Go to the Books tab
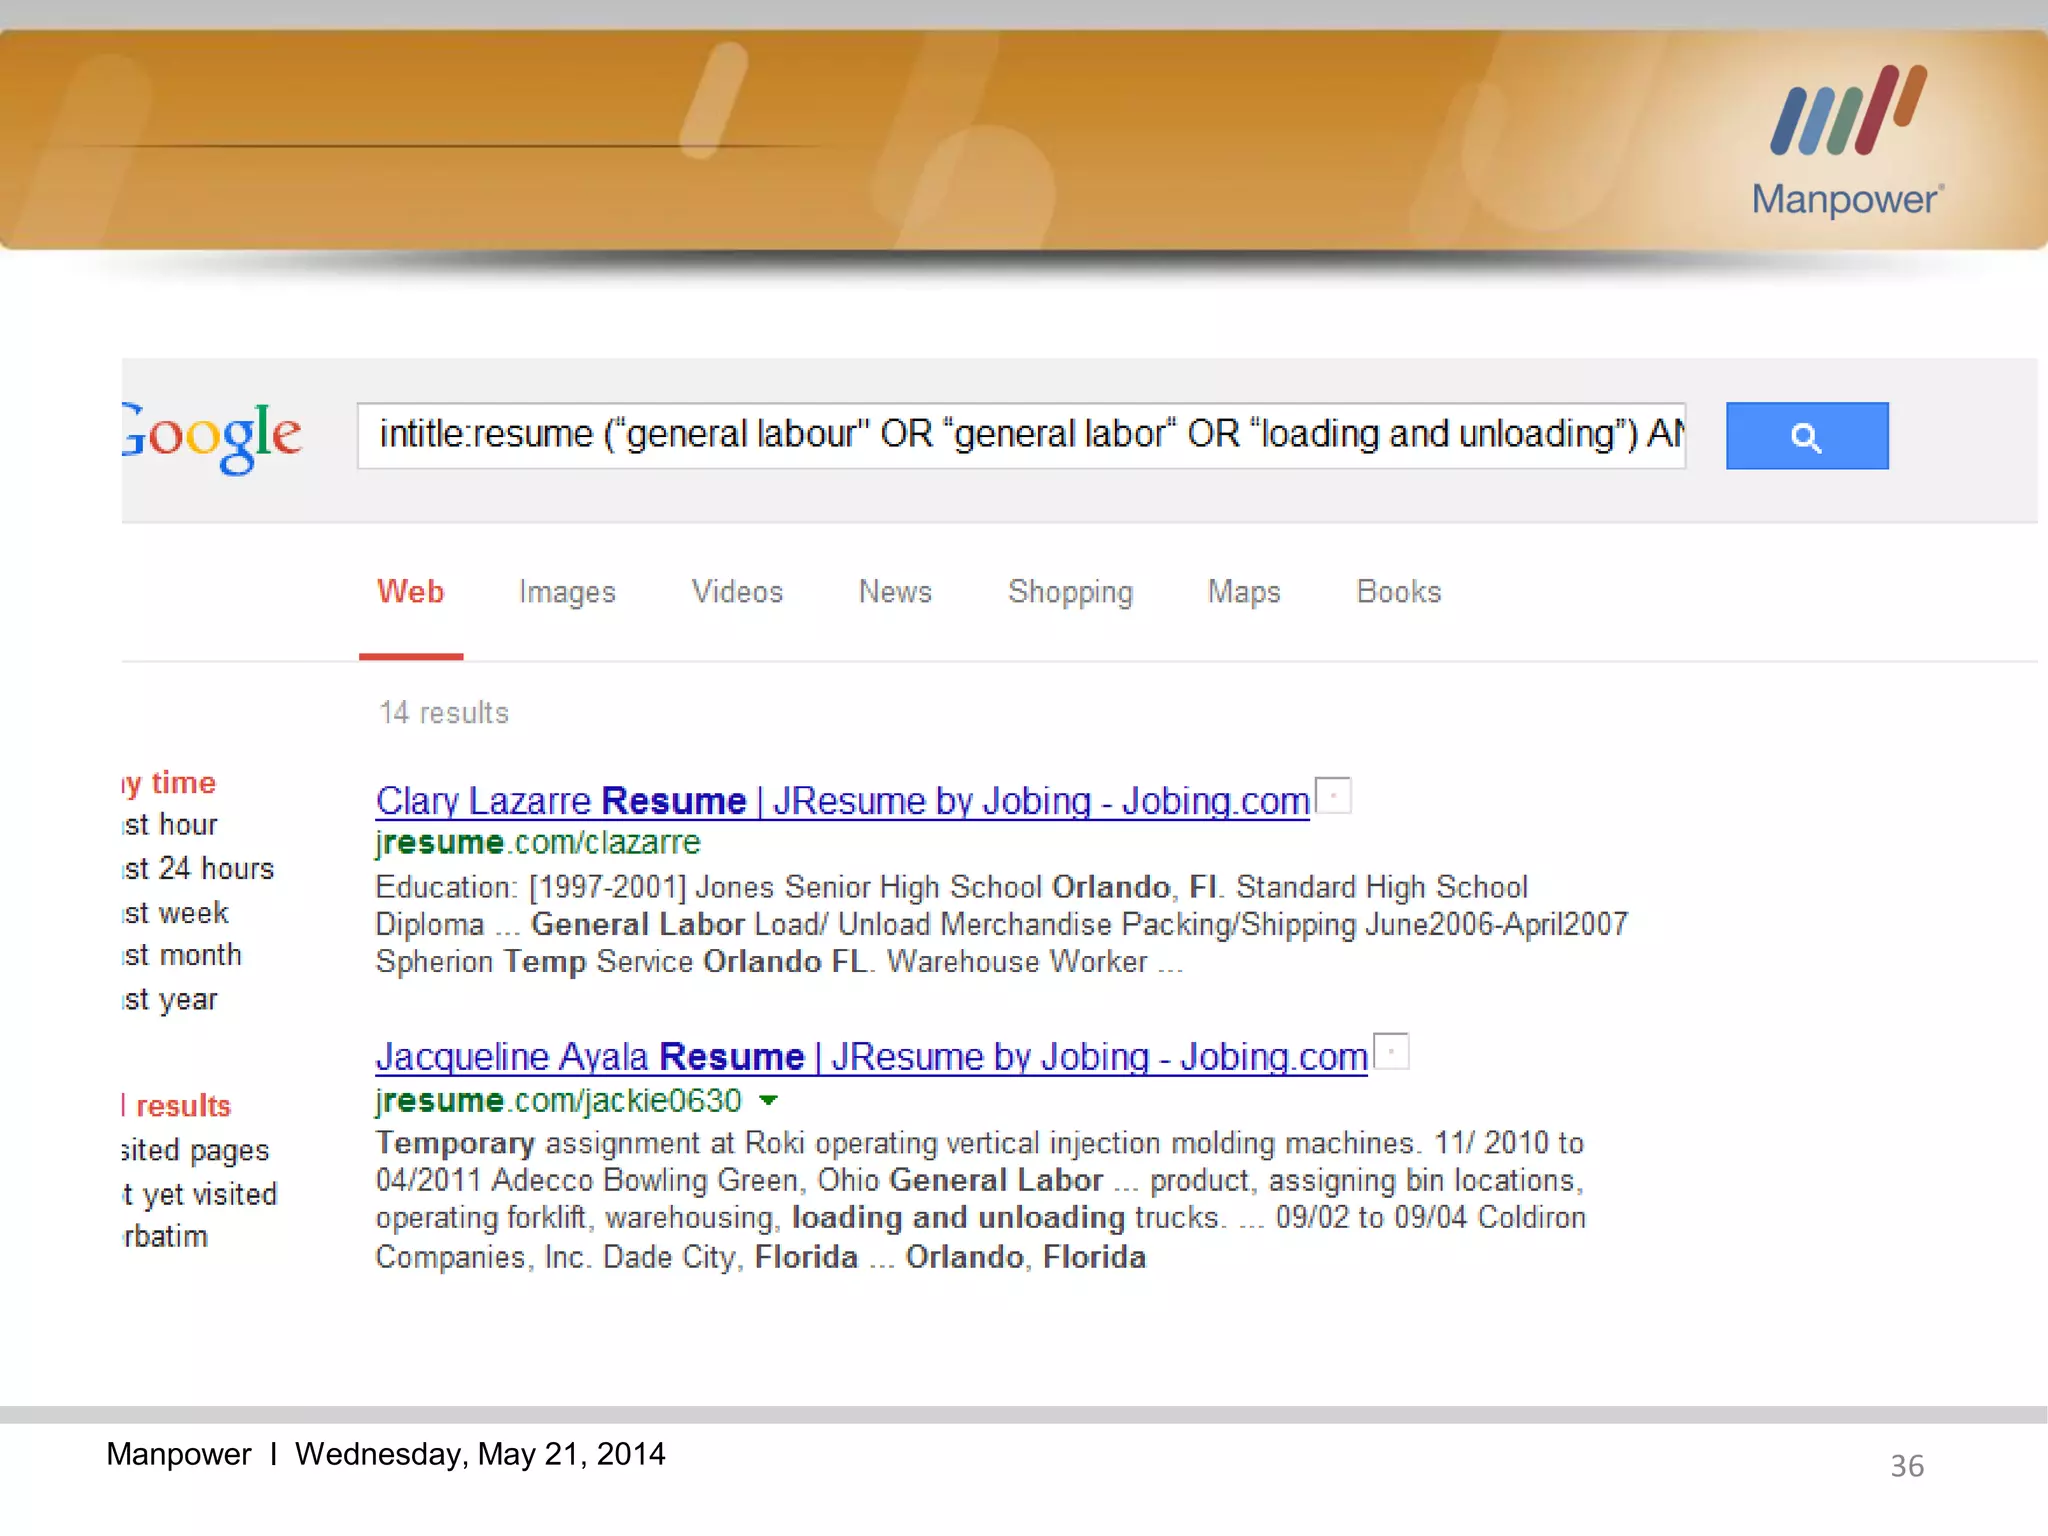The height and width of the screenshot is (1536, 2048). 1398,592
